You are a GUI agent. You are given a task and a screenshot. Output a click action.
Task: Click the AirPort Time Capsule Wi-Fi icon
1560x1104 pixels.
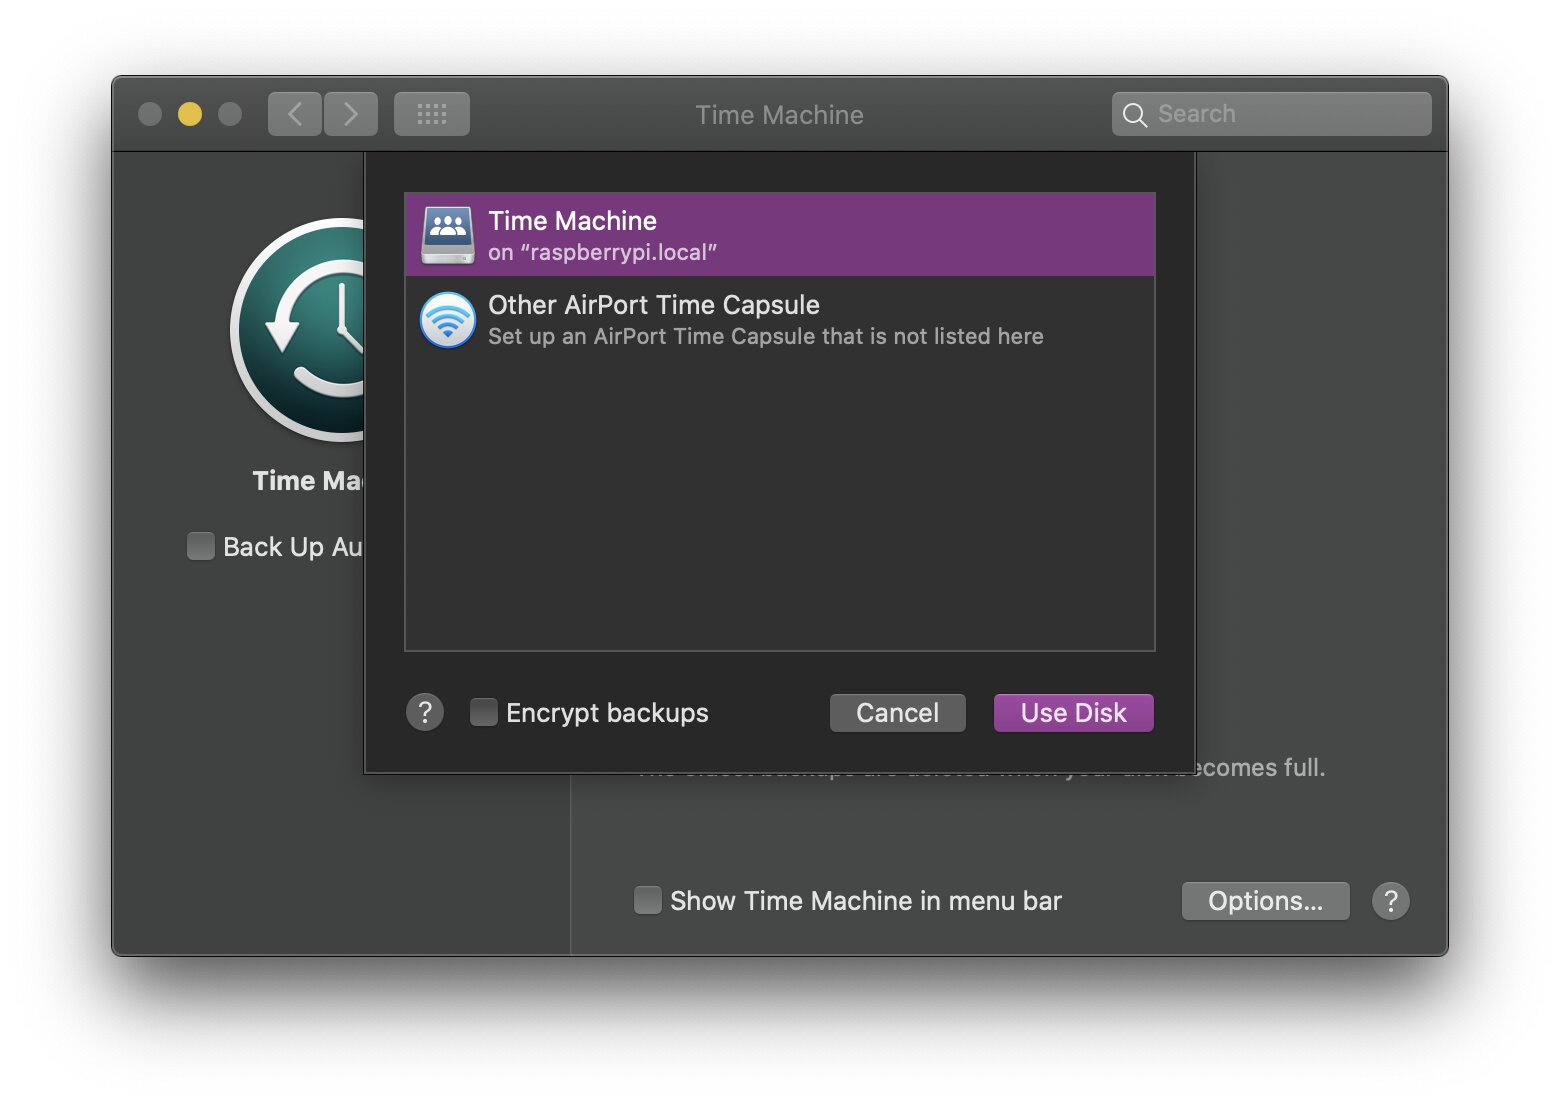click(447, 320)
